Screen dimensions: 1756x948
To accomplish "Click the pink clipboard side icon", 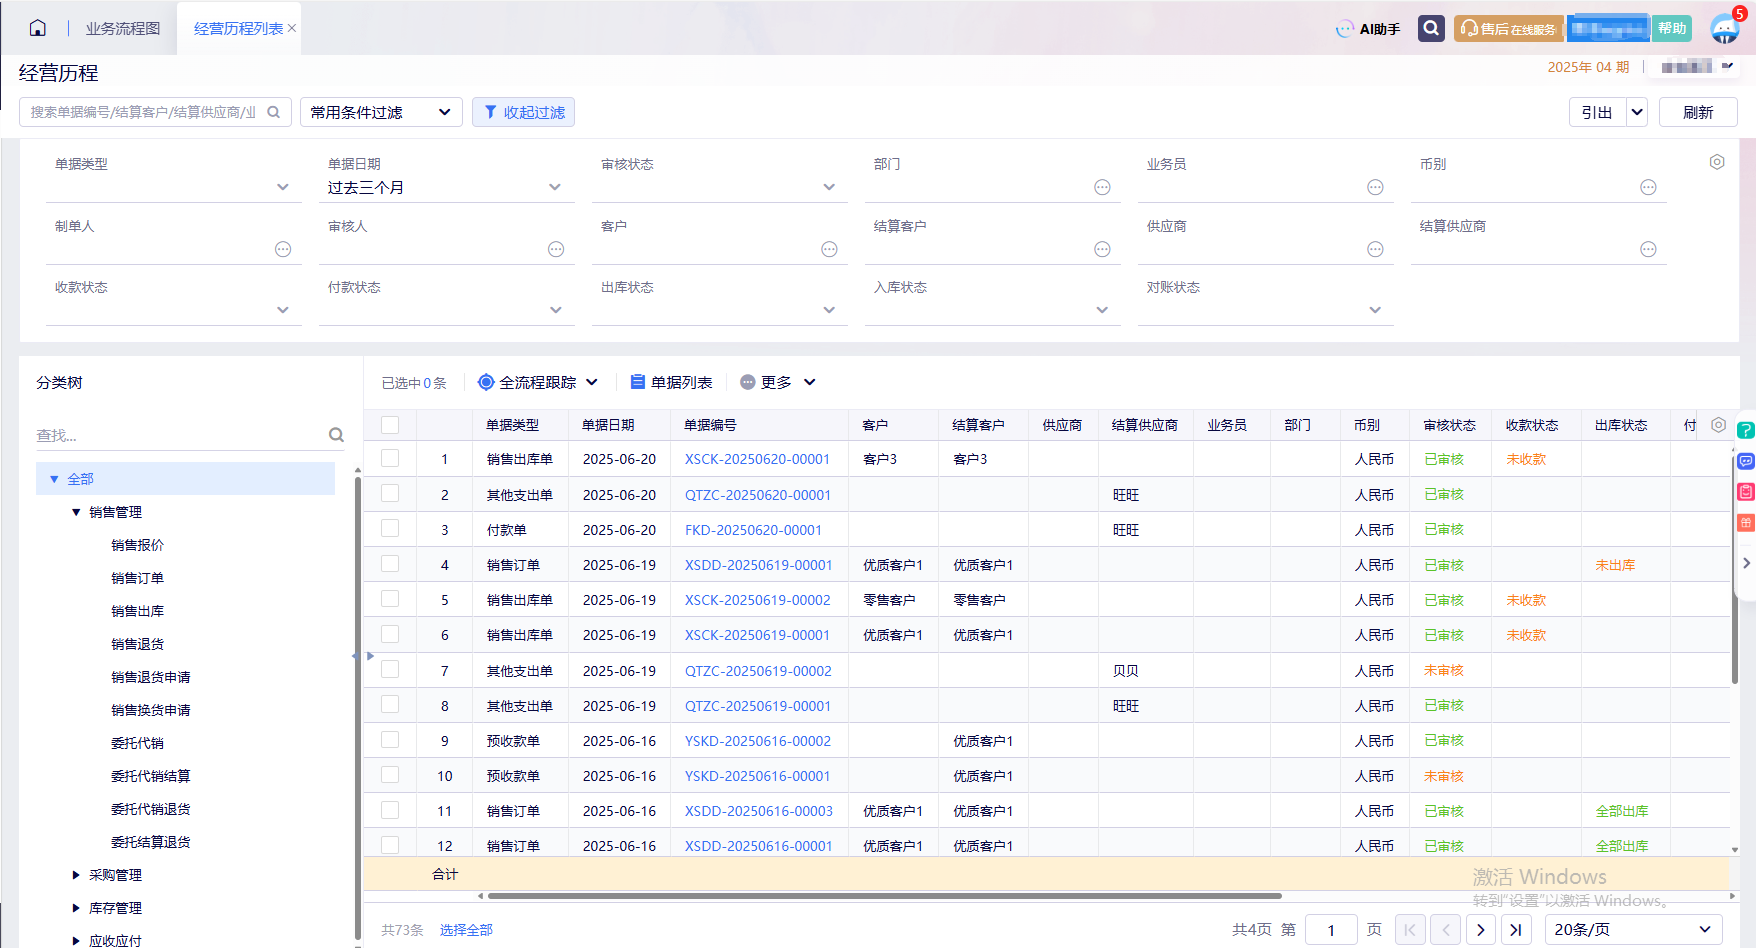I will point(1746,492).
